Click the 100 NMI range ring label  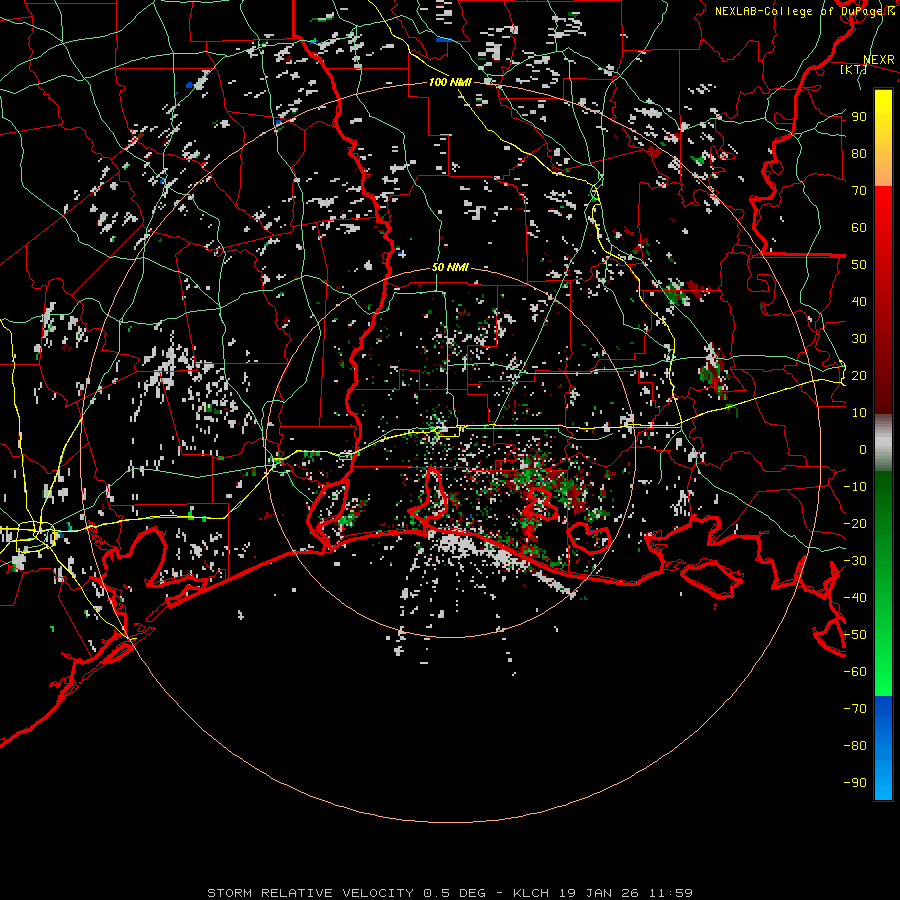[x=450, y=82]
